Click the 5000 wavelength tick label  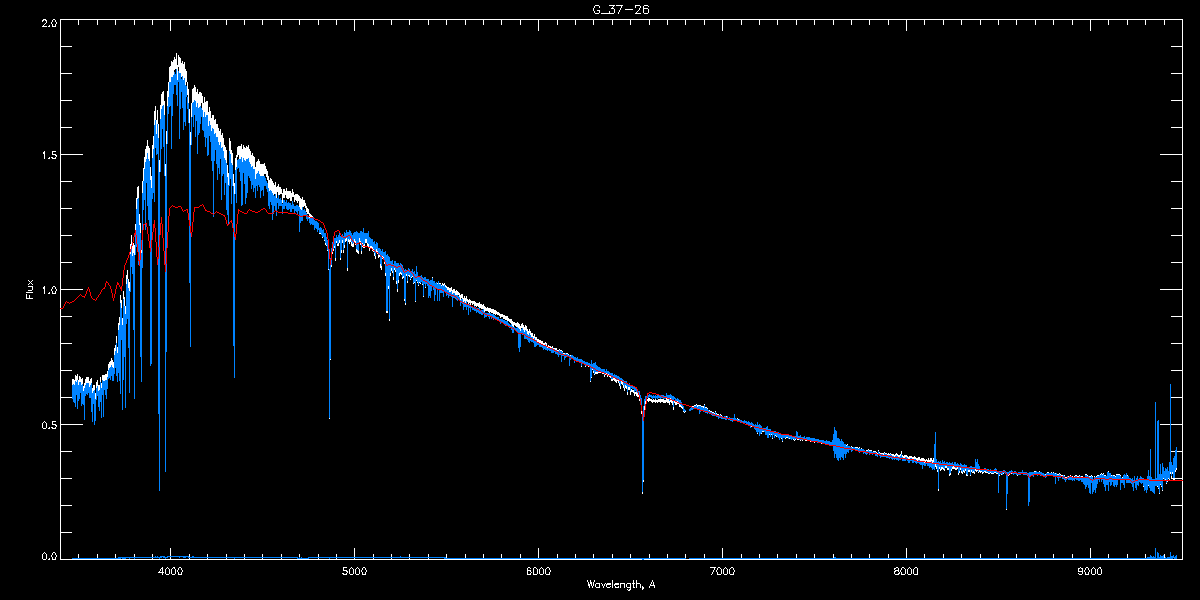click(354, 572)
